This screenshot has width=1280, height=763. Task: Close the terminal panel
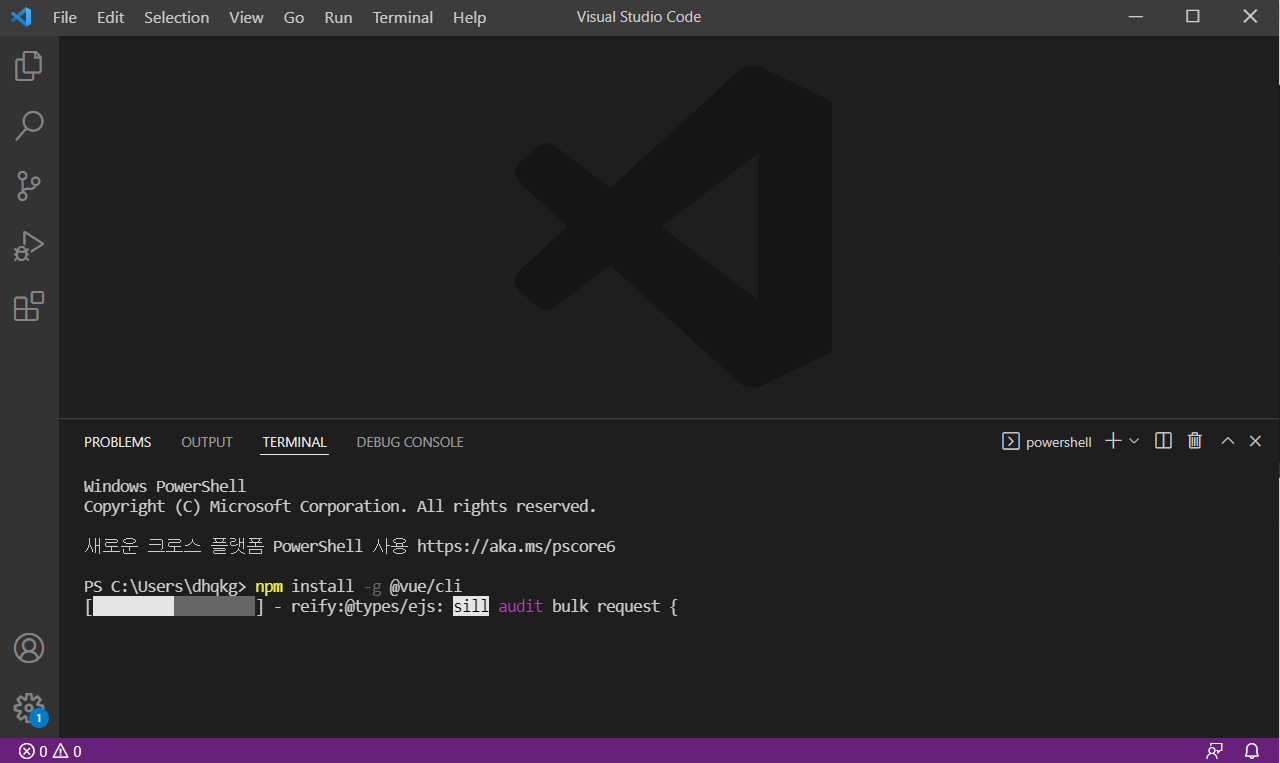1255,441
